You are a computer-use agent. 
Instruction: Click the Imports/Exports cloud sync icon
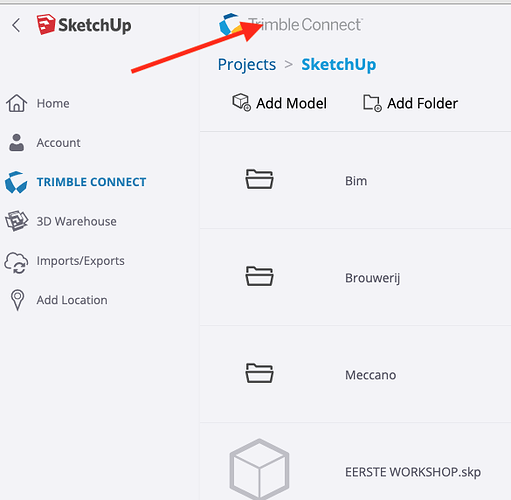16,262
